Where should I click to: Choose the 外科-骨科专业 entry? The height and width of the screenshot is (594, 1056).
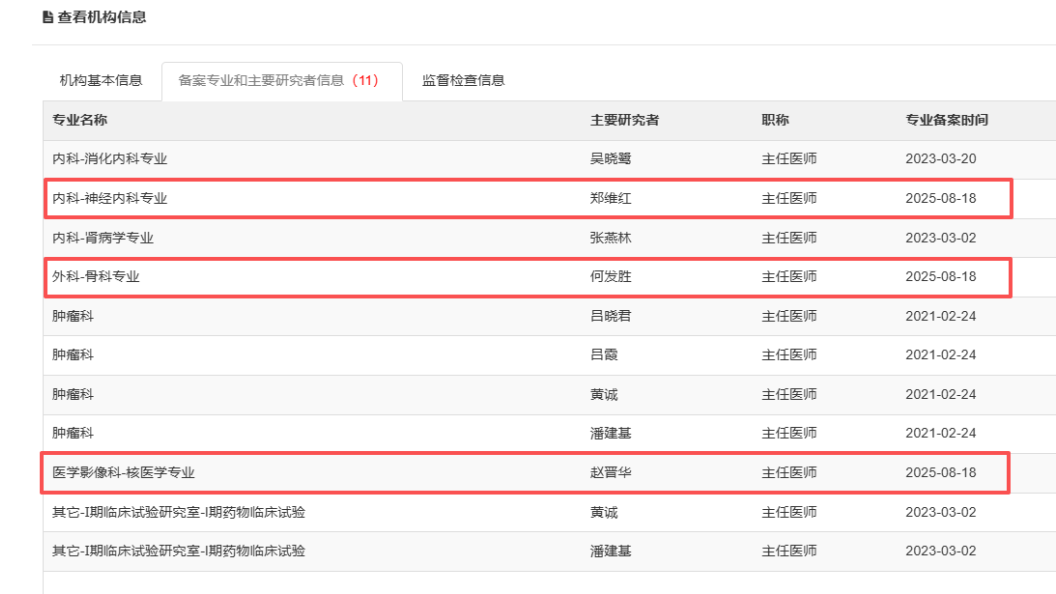[x=96, y=277]
